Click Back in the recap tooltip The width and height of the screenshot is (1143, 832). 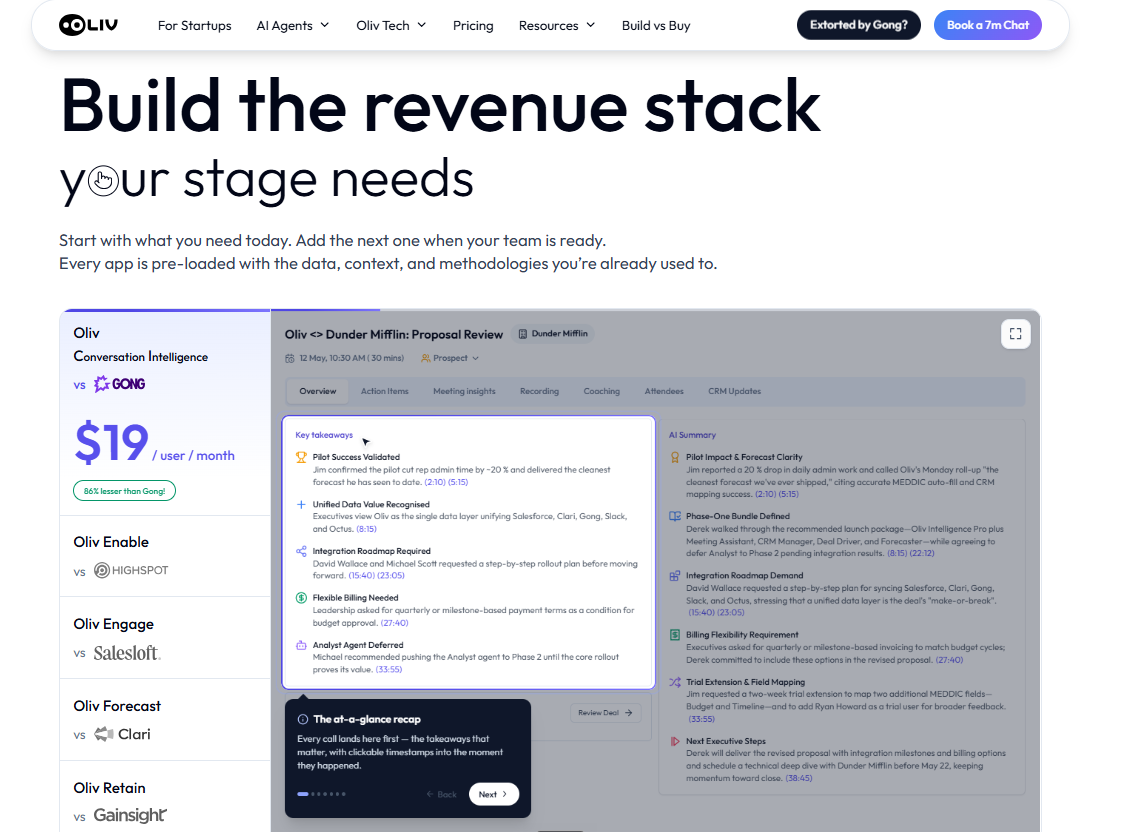(442, 794)
